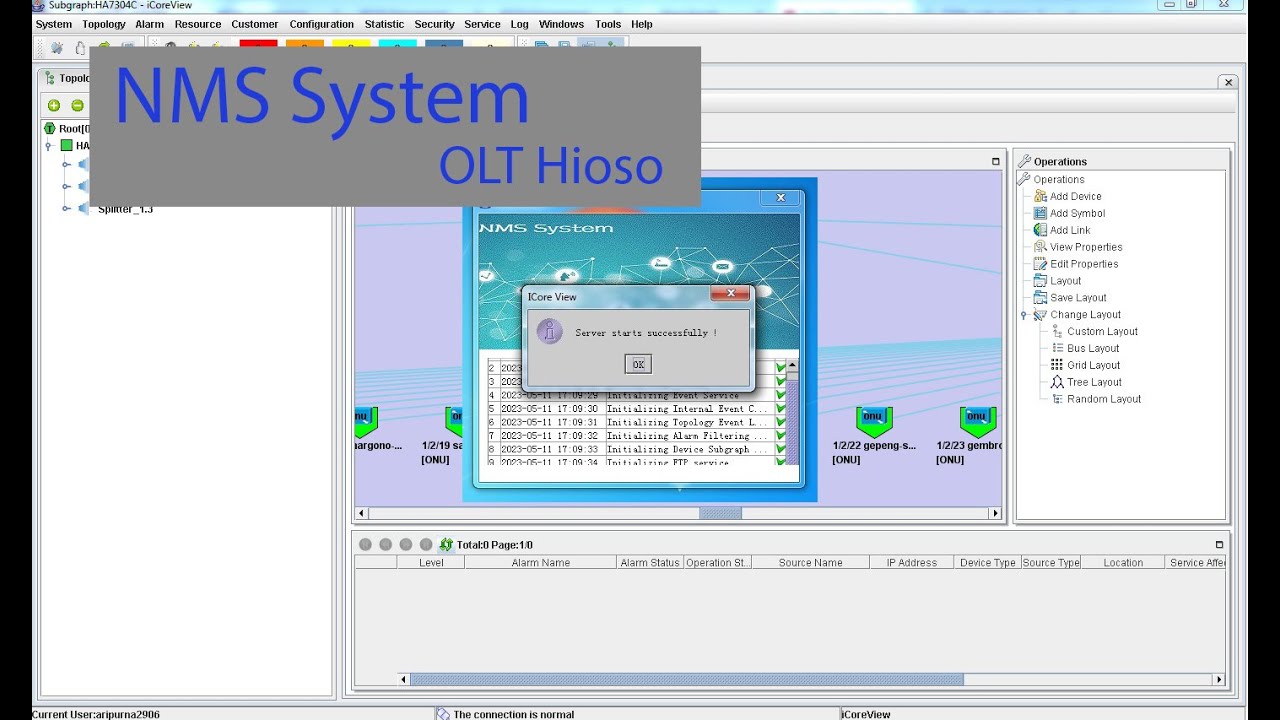Click the Layout operation

(x=1066, y=281)
